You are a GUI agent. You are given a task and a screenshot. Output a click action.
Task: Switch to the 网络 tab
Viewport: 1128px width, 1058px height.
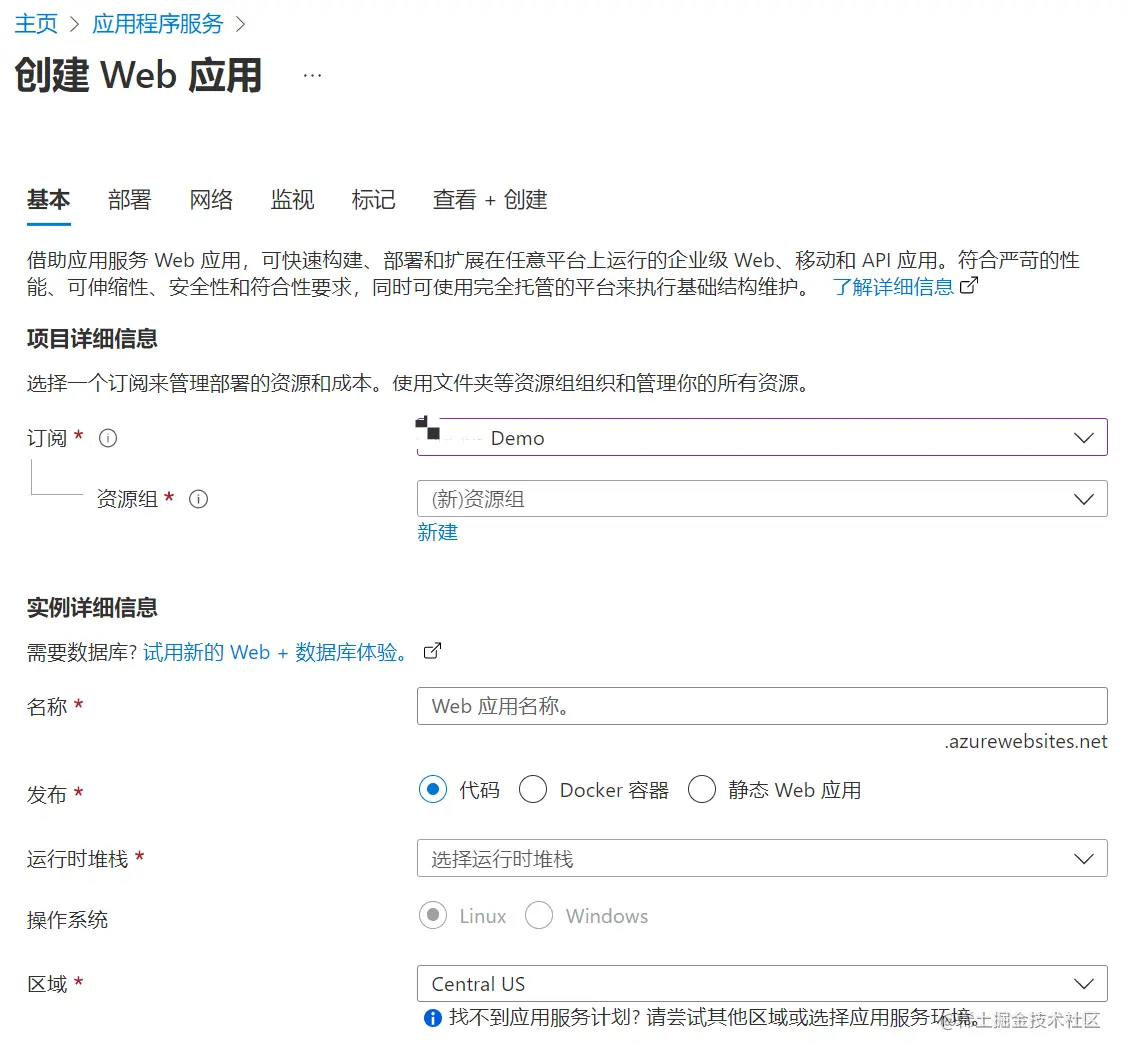211,199
